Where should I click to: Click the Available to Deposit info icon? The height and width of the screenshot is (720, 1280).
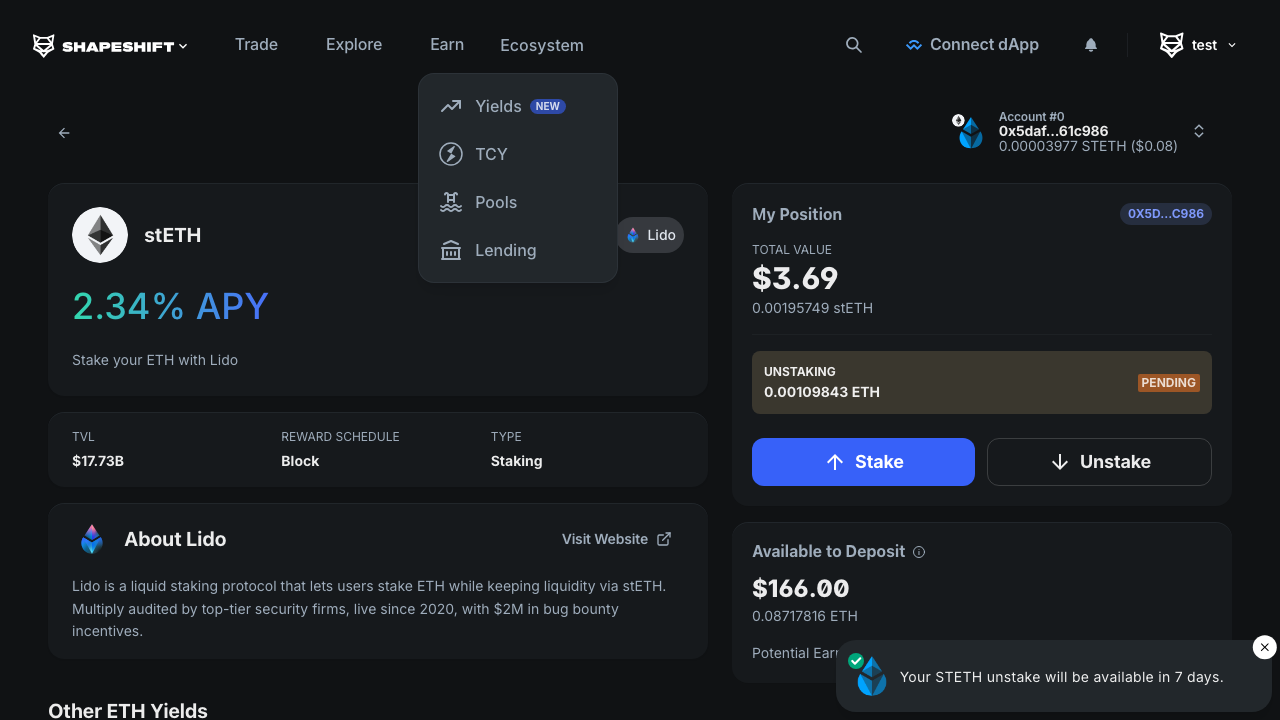(x=919, y=552)
